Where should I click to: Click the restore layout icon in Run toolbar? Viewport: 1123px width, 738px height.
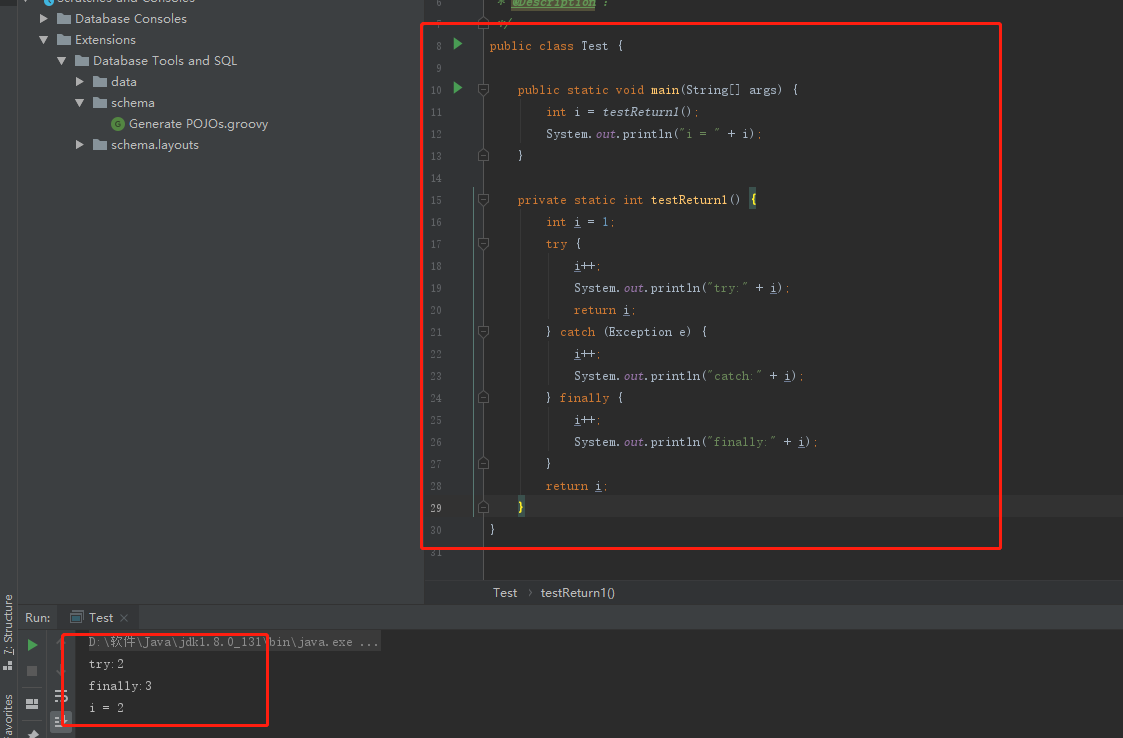point(32,704)
